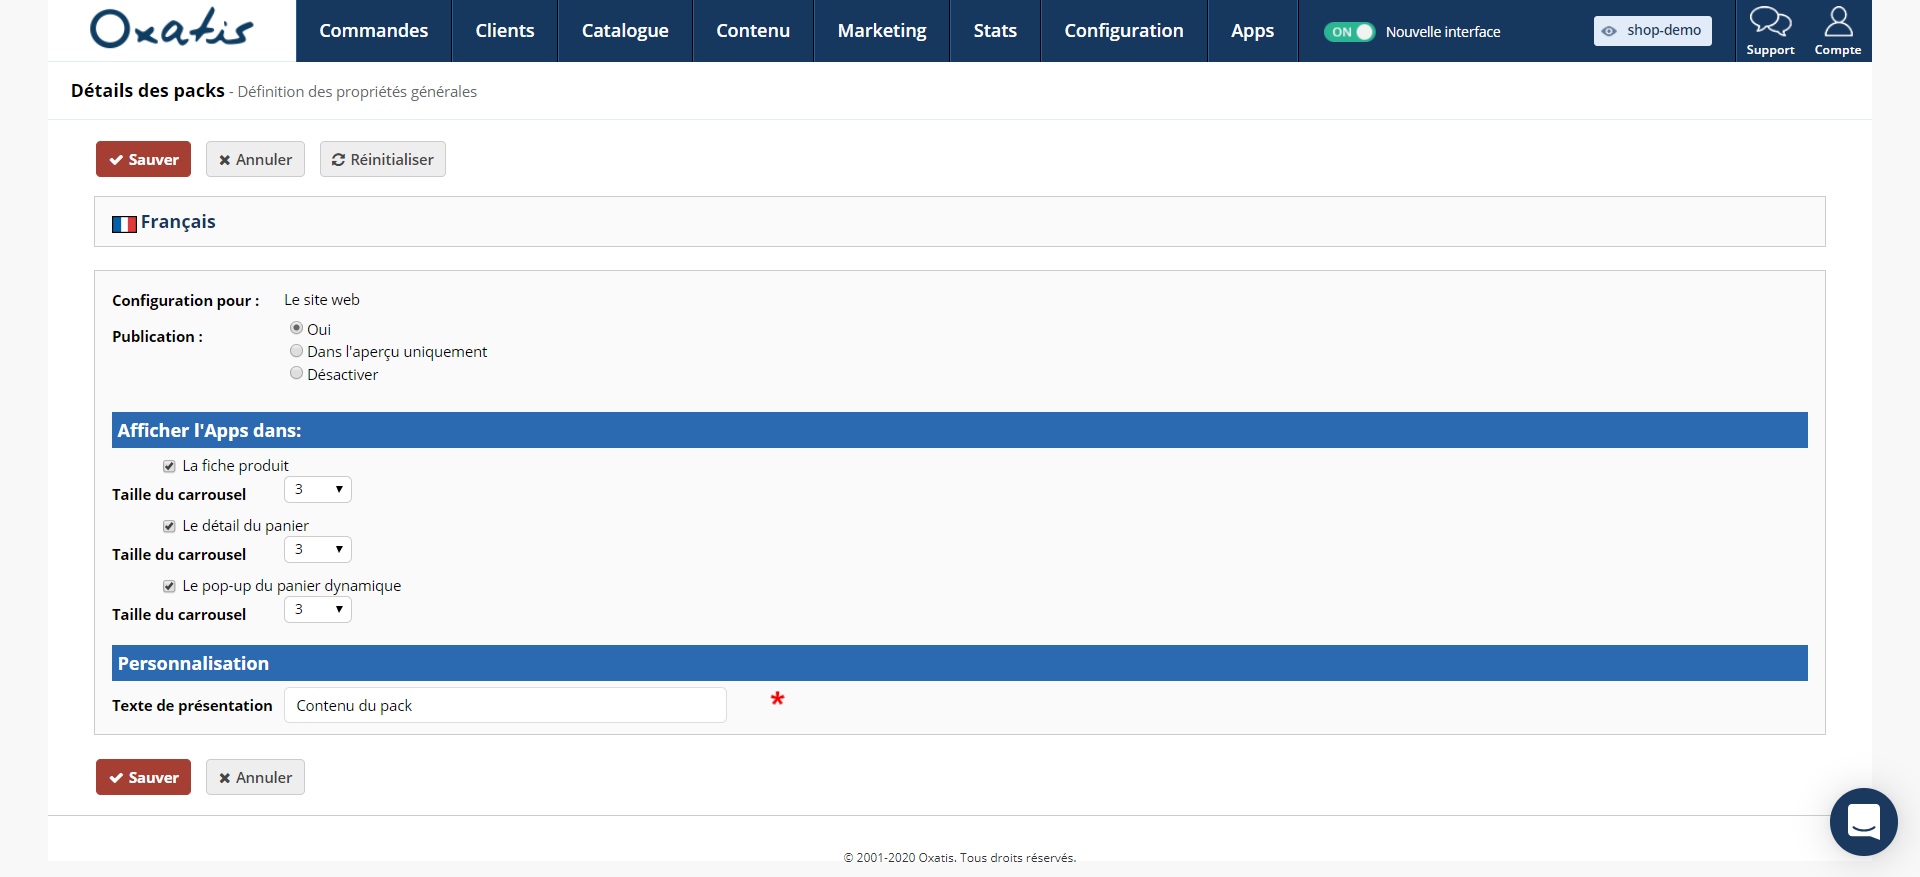
Task: Select Dans l'aperçu uniquement radio option
Action: [x=296, y=351]
